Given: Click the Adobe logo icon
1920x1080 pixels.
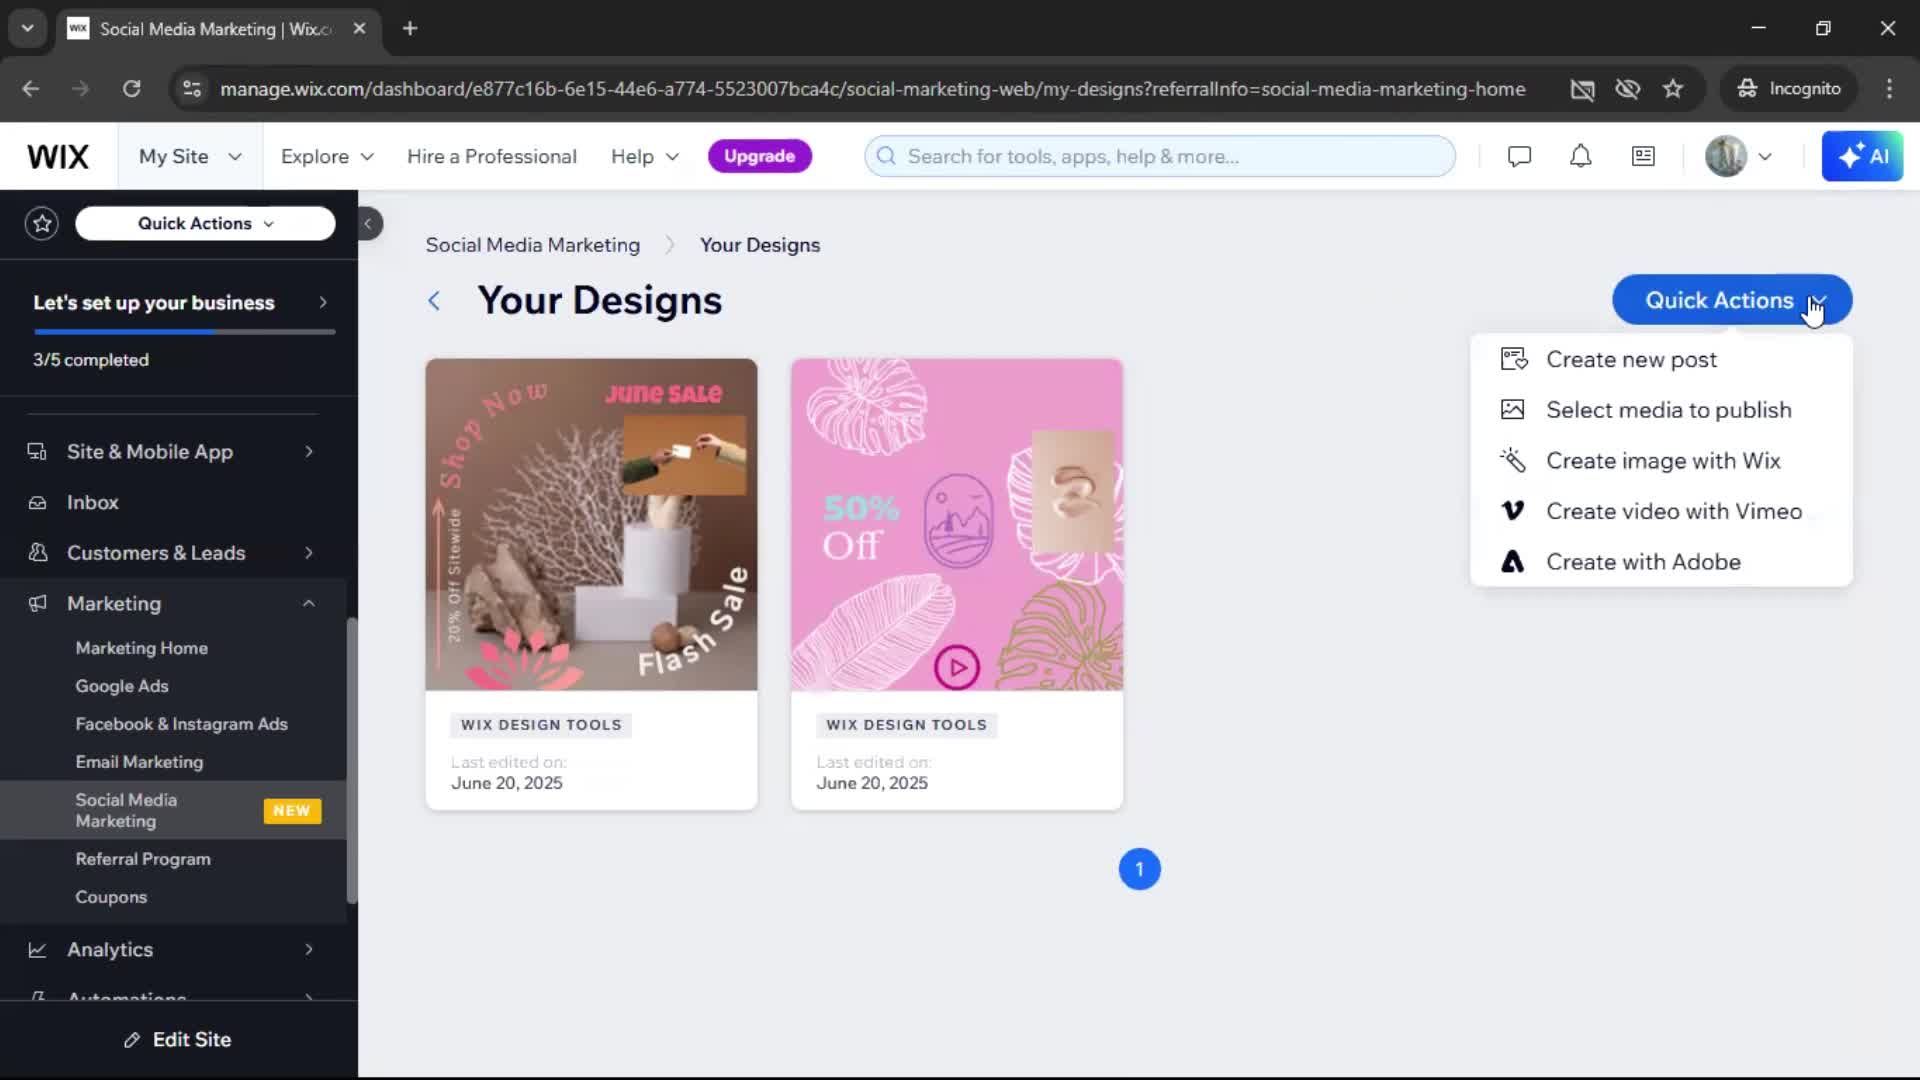Looking at the screenshot, I should tap(1513, 562).
